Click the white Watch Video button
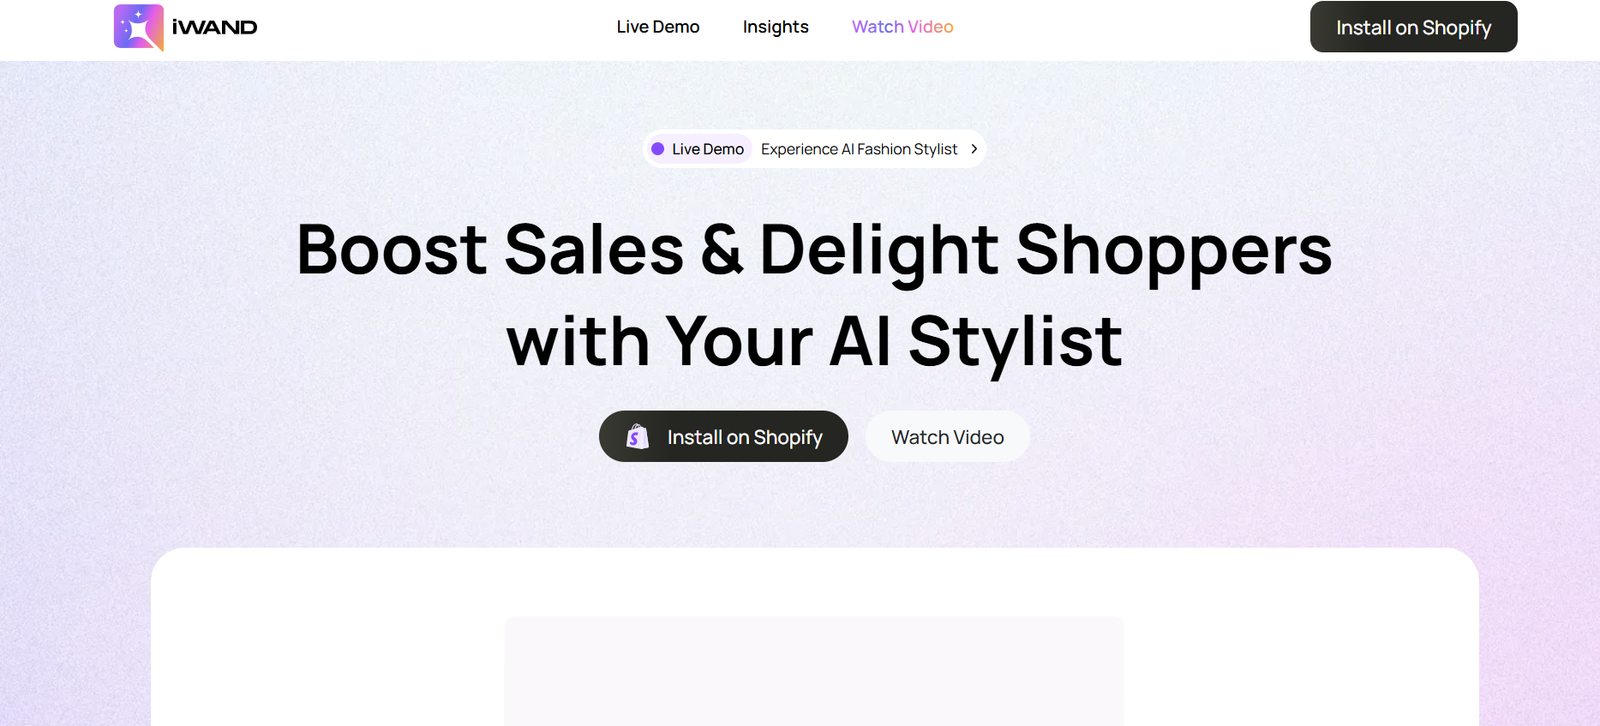 pyautogui.click(x=948, y=437)
